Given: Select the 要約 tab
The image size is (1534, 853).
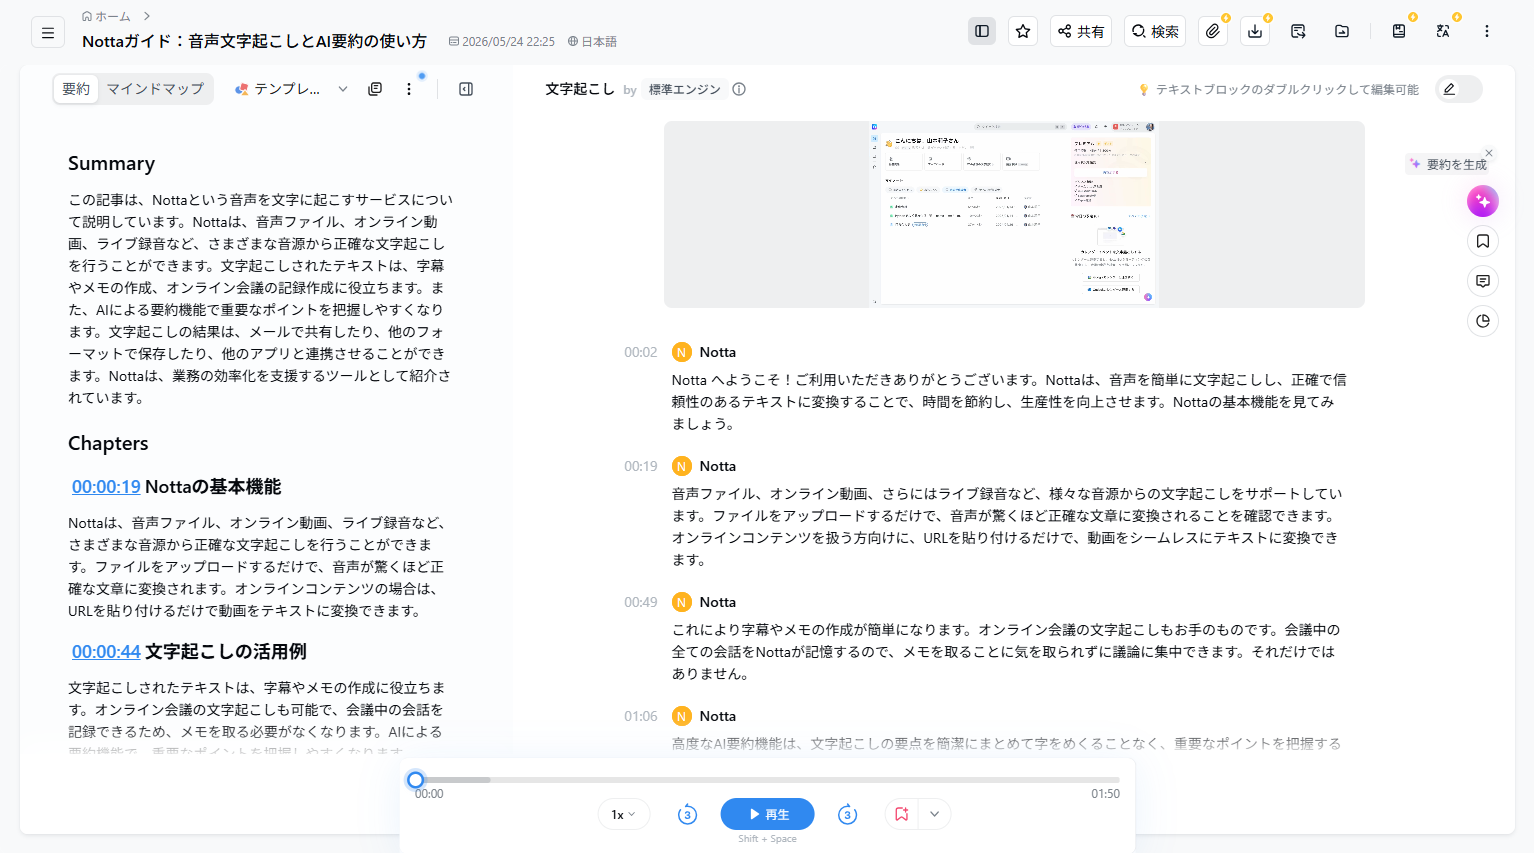Looking at the screenshot, I should (76, 89).
